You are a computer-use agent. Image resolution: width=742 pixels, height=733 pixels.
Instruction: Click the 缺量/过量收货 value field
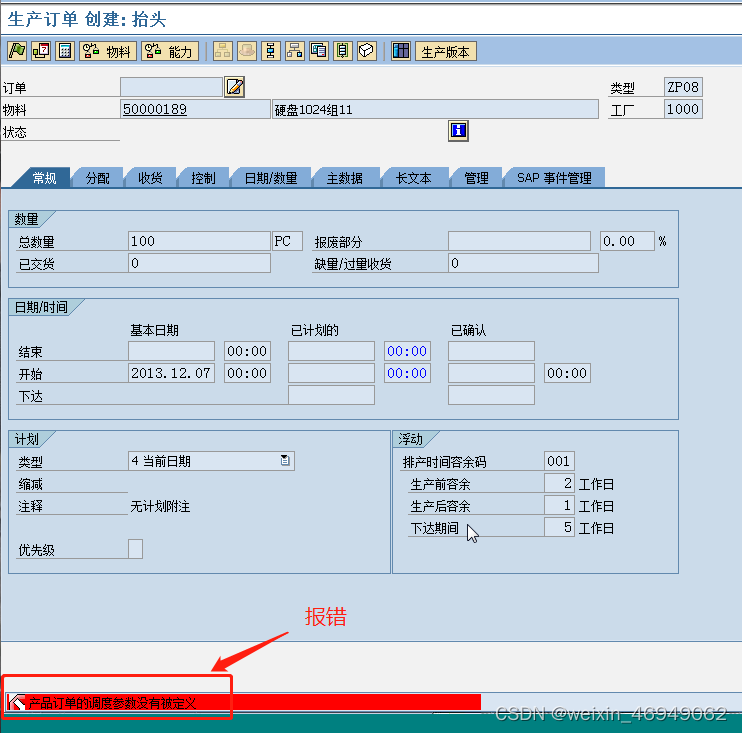click(x=523, y=263)
